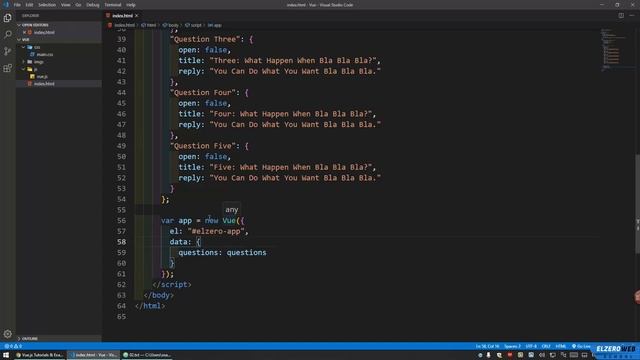Open the Selection menu
This screenshot has width=640, height=360.
coord(47,5)
